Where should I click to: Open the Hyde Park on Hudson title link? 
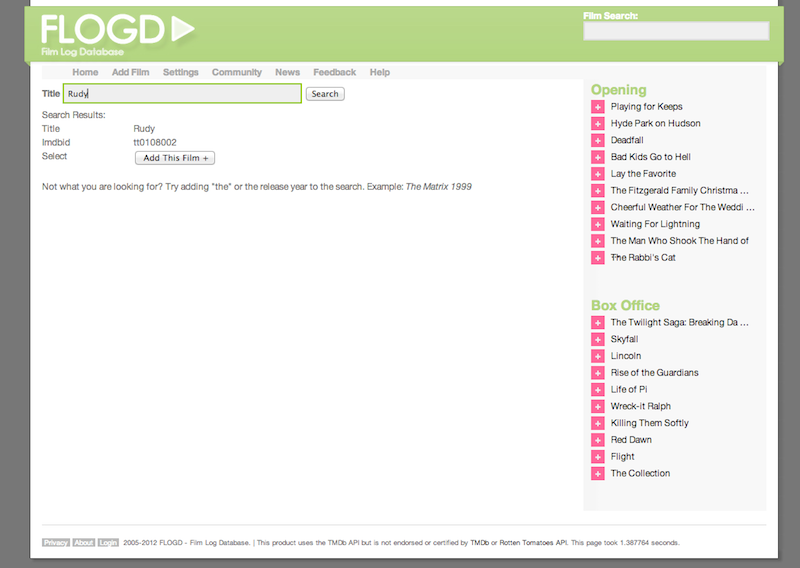click(656, 124)
